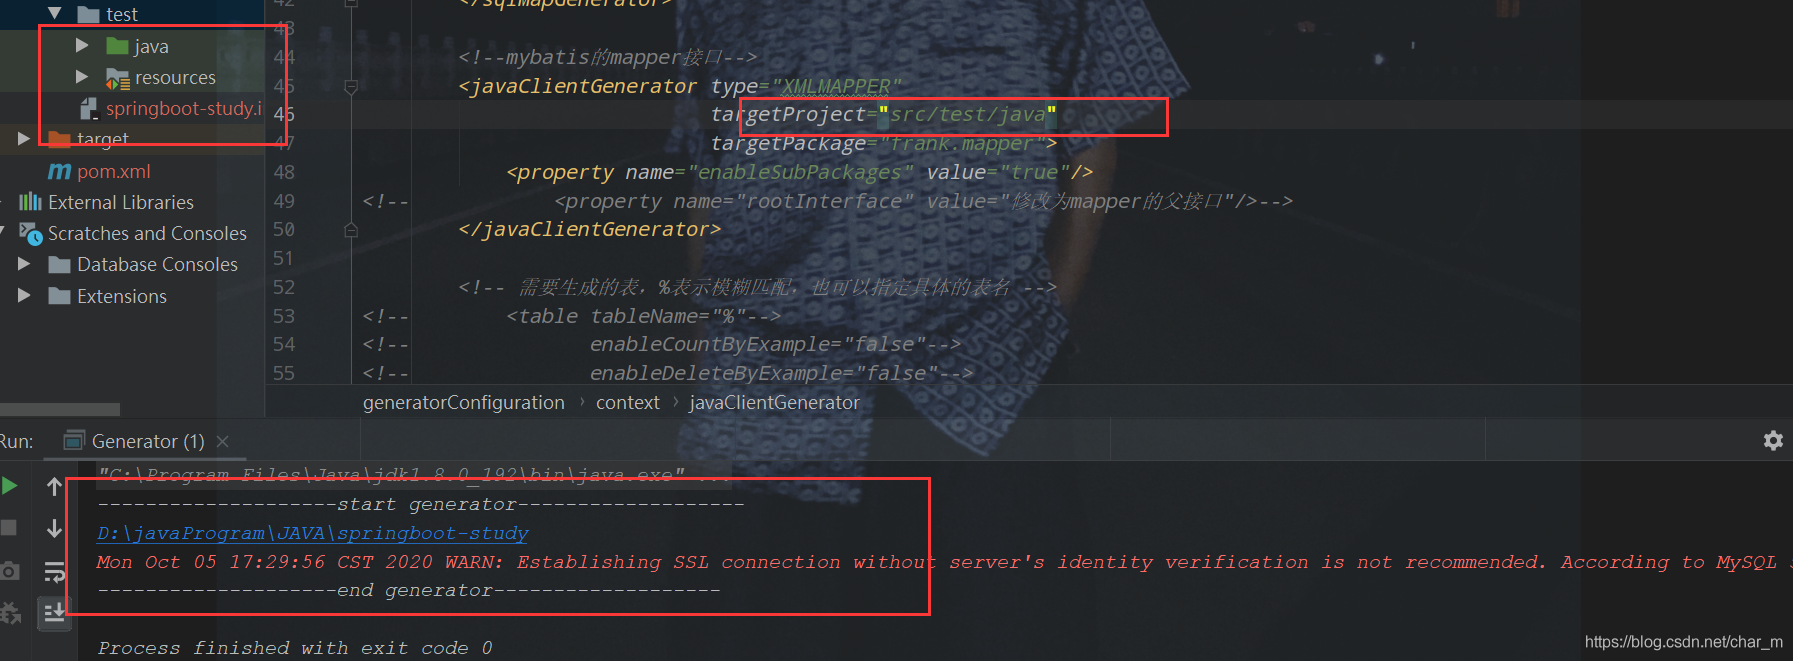This screenshot has width=1793, height=661.
Task: Click the green java folder icon
Action: (118, 46)
